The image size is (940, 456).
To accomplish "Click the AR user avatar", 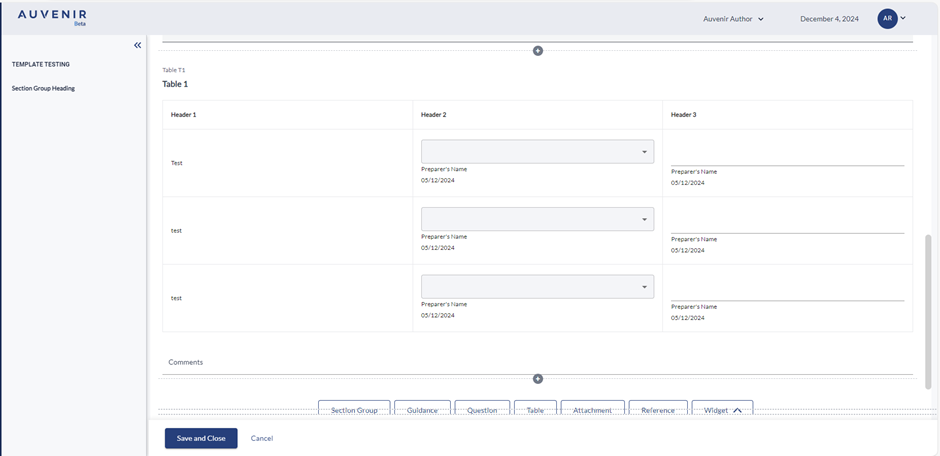I will (886, 18).
